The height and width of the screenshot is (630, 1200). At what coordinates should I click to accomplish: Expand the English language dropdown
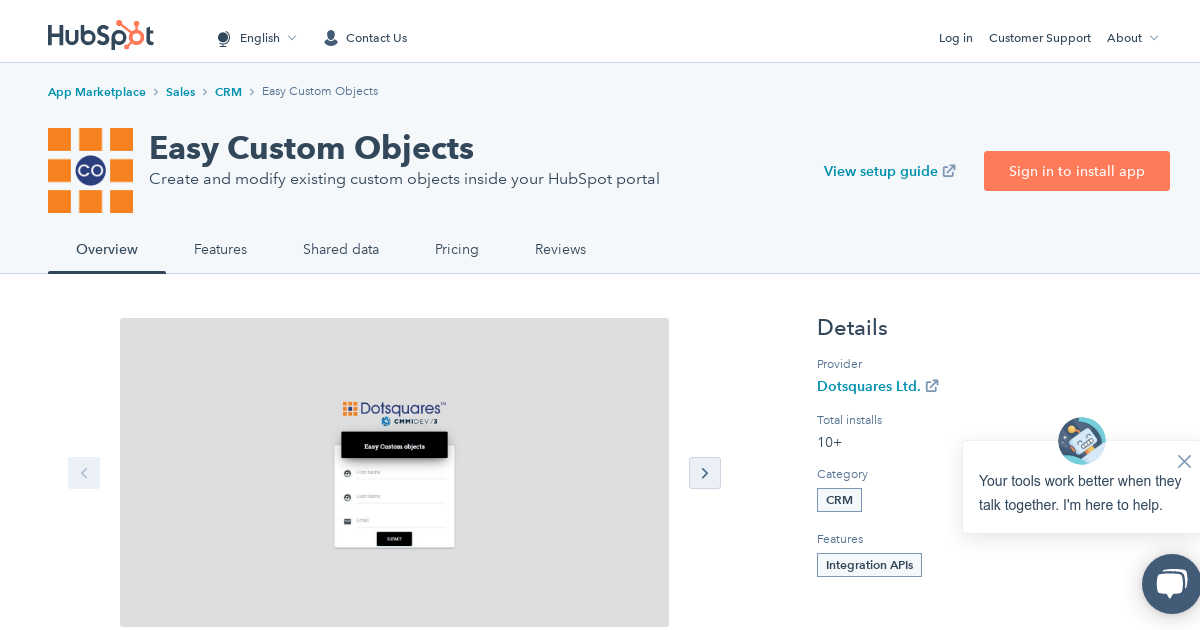(x=293, y=38)
